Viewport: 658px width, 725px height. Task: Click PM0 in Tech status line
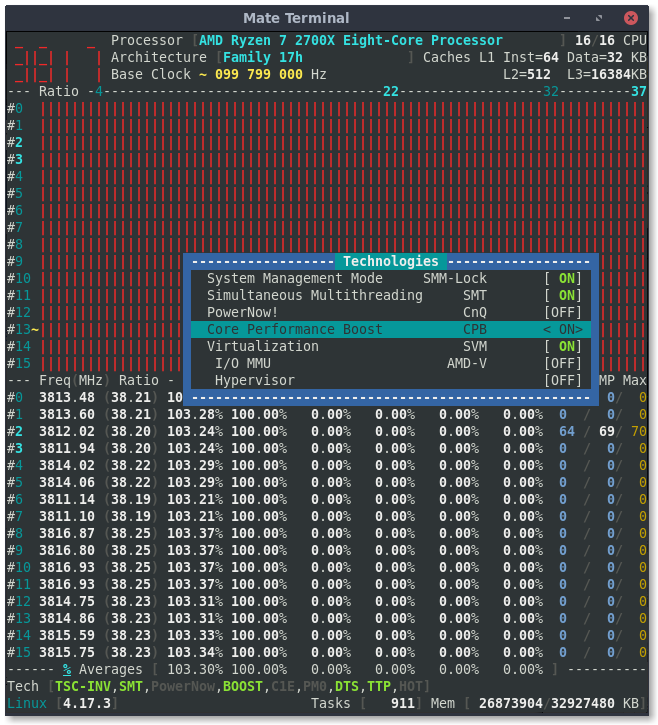[x=315, y=687]
